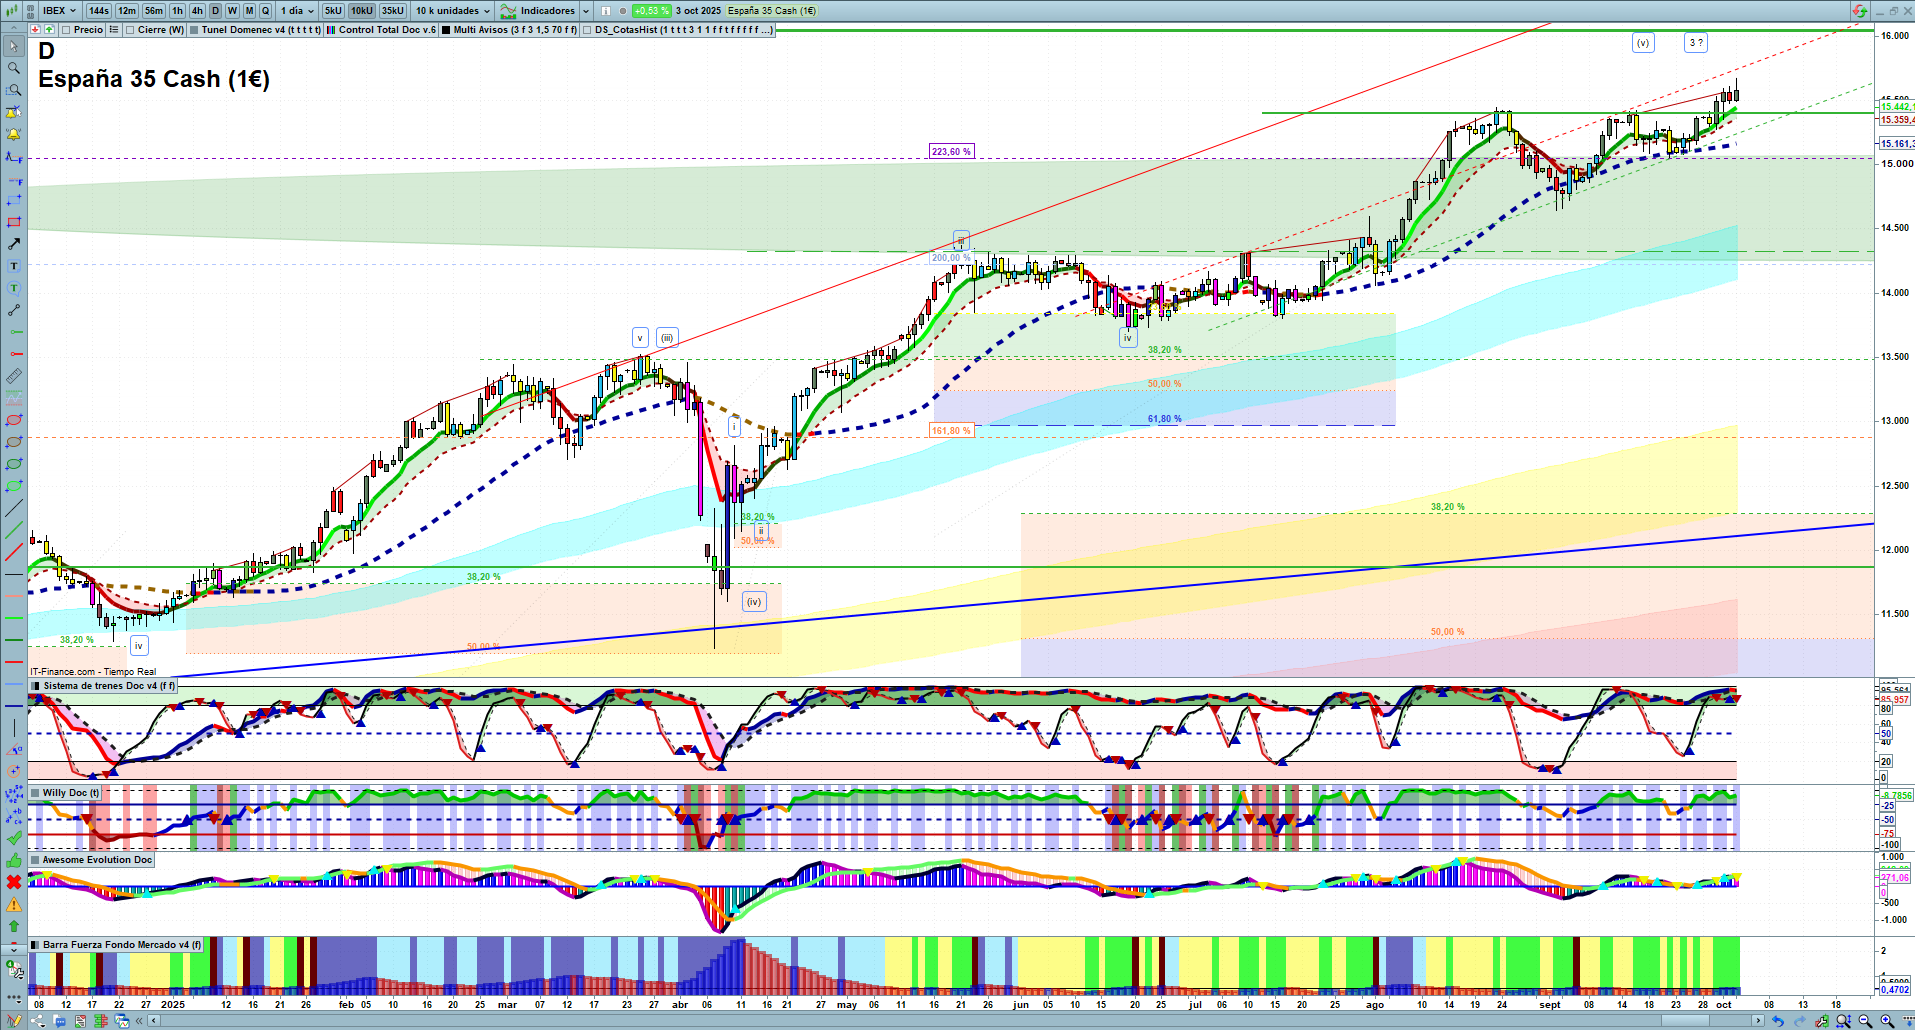Click the '223,60 %' Fibonacci label
Screen dimensions: 1915x1030
tap(951, 152)
